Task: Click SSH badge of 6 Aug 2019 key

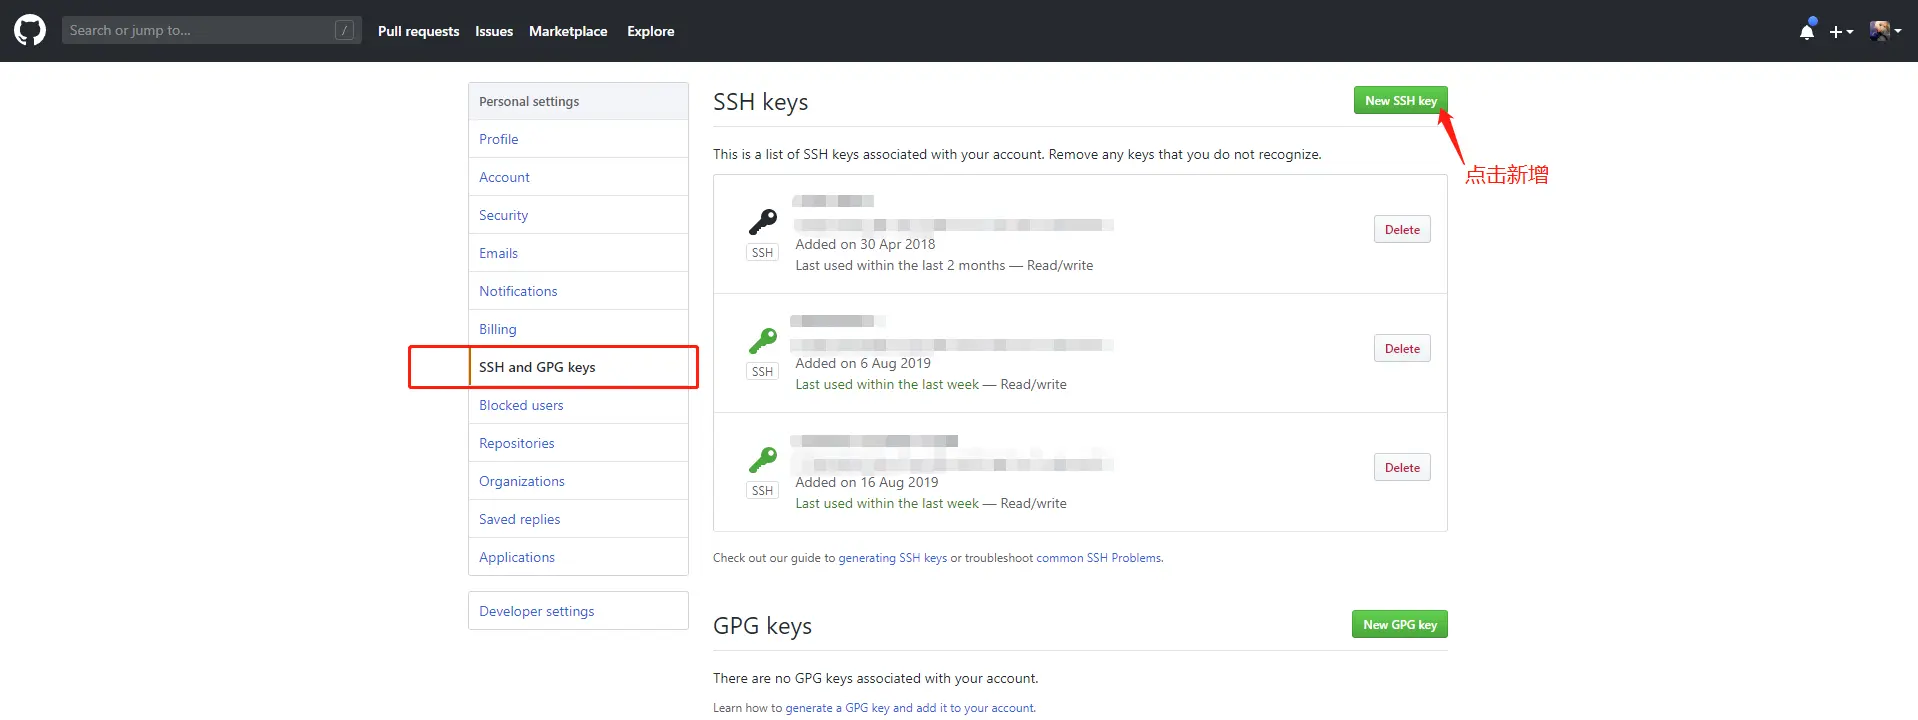Action: (763, 371)
